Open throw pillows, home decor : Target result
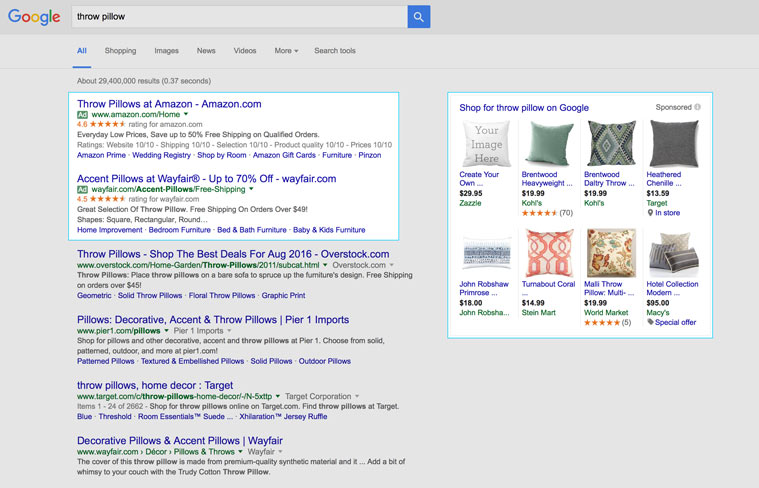 155,385
